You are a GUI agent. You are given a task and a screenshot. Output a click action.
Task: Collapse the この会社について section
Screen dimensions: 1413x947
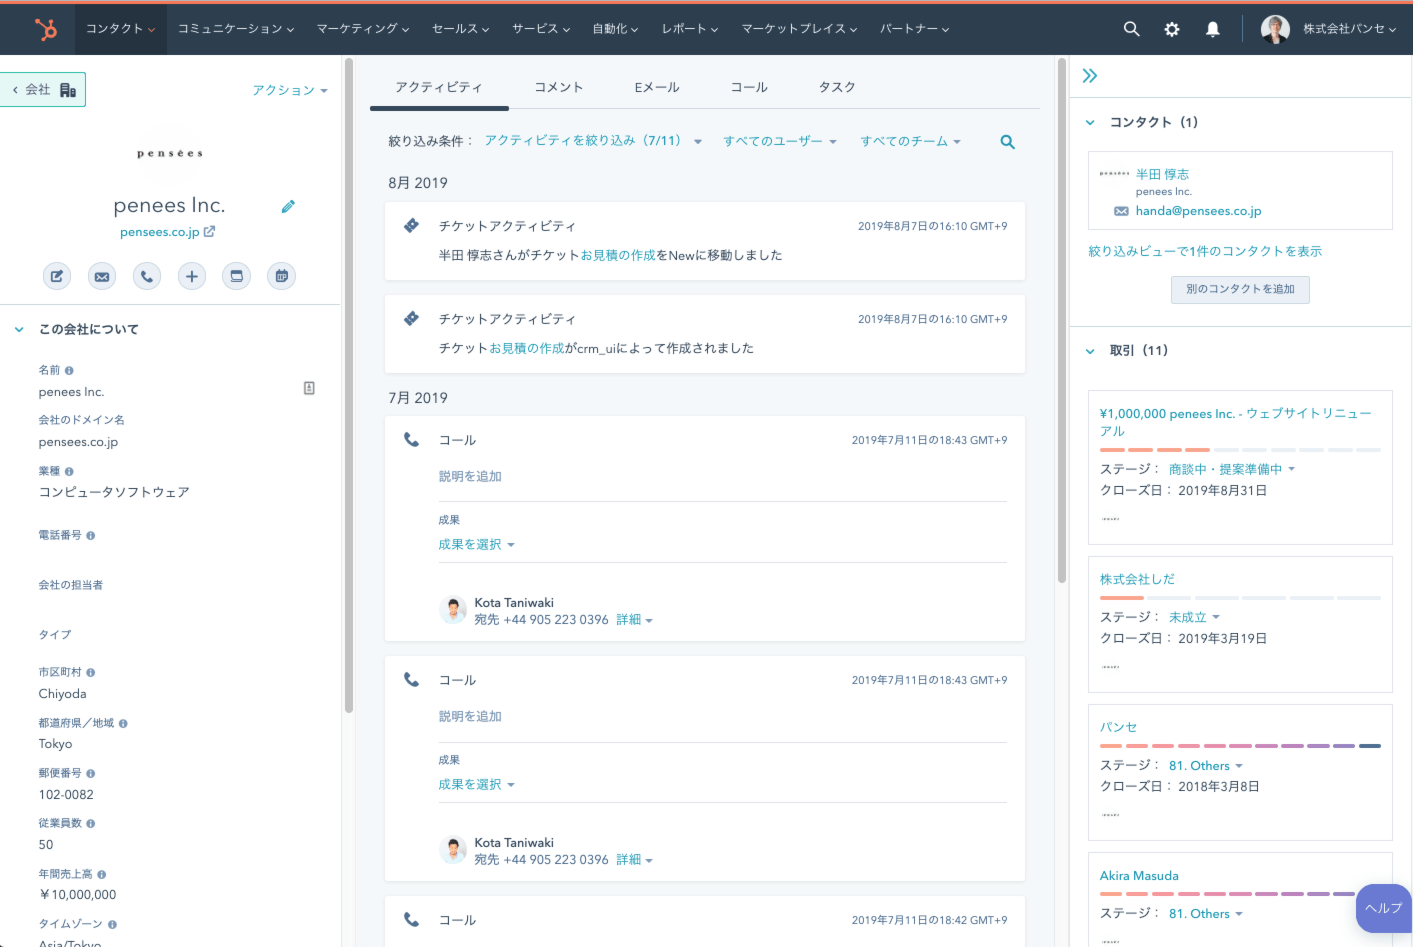coord(19,329)
